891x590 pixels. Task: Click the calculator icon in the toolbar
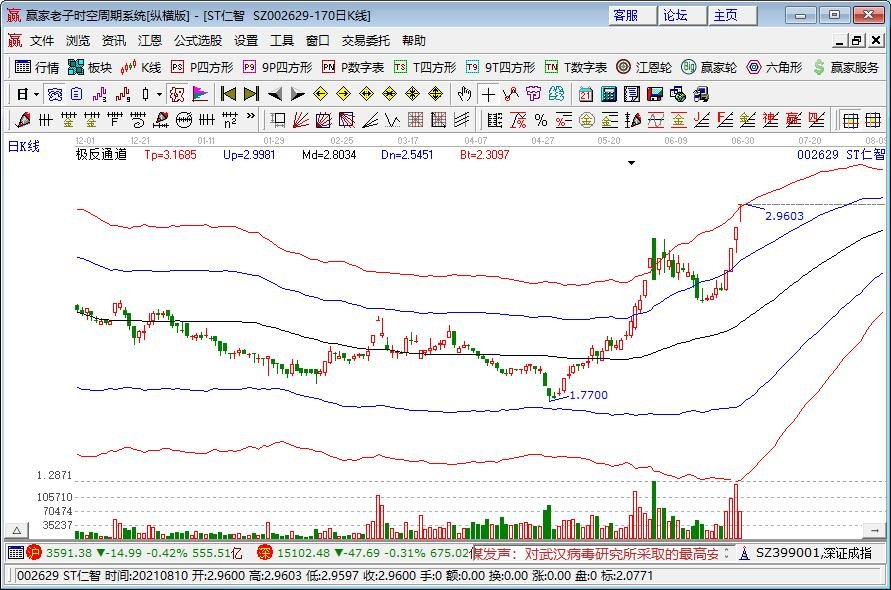607,94
